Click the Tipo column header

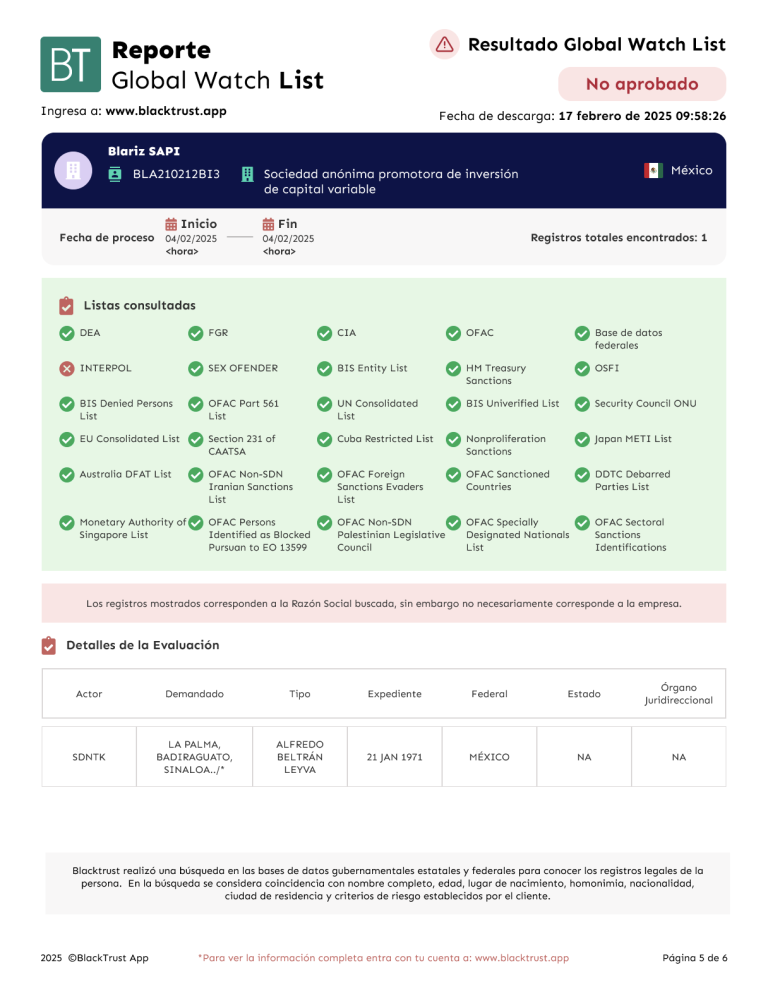tap(300, 694)
